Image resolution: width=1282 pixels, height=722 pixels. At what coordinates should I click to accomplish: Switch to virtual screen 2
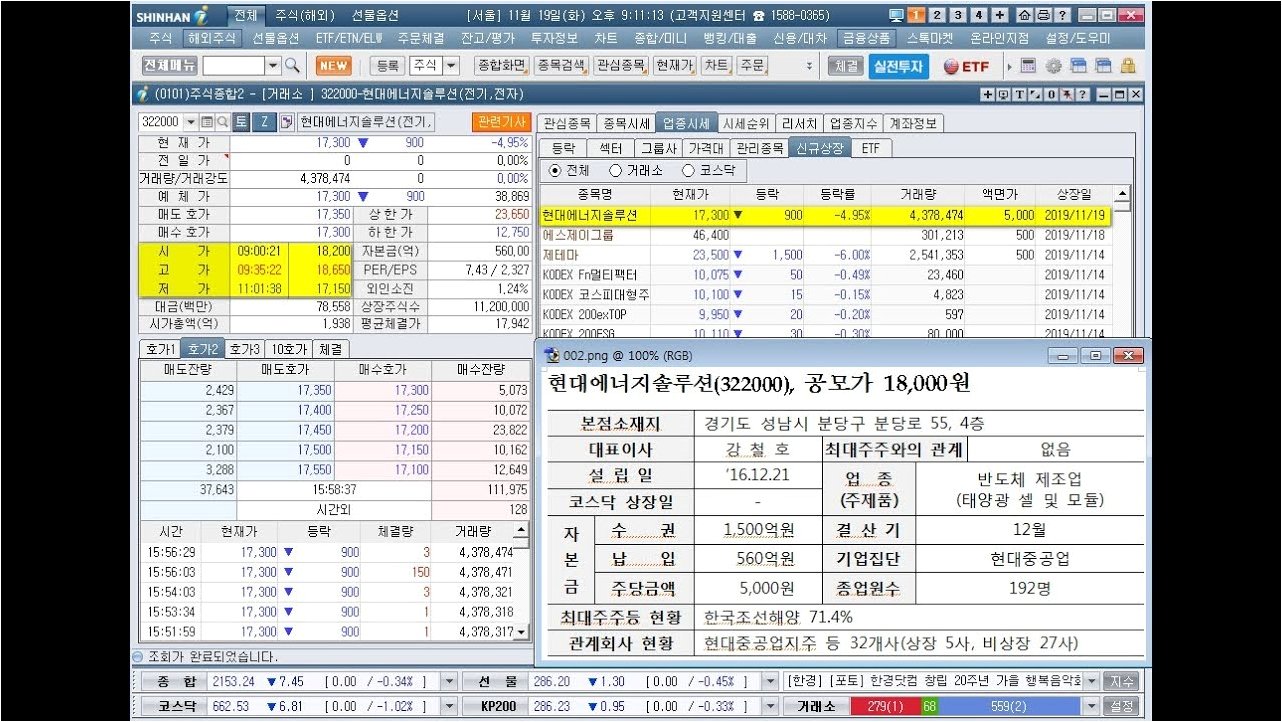tap(936, 15)
